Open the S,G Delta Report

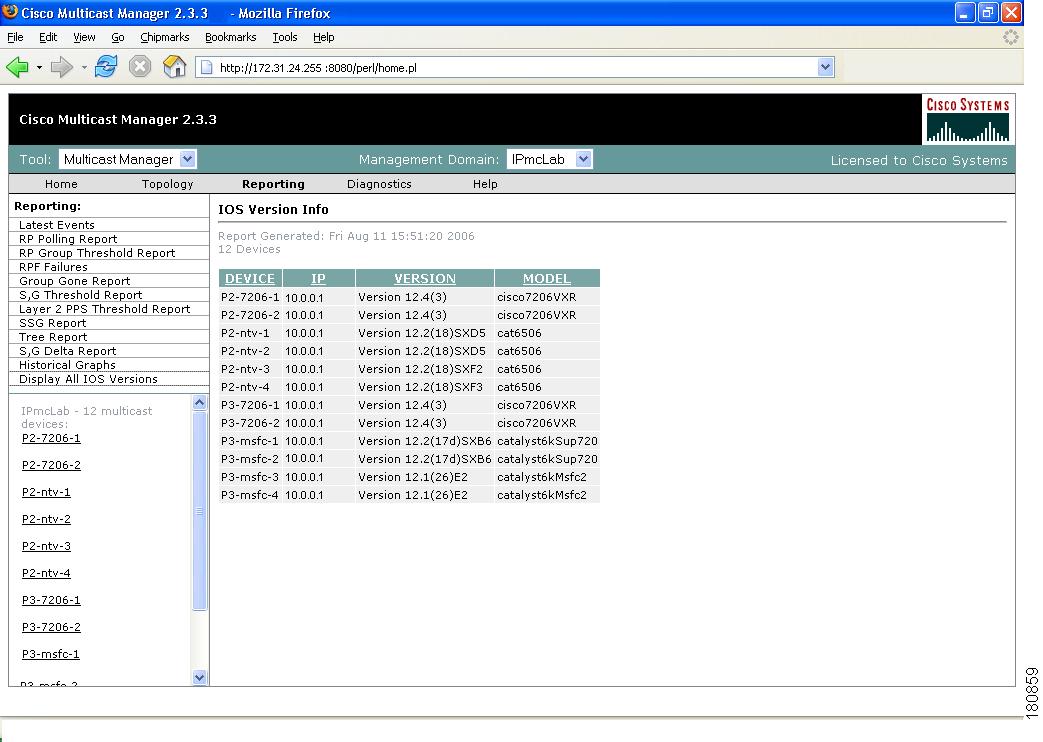(67, 351)
